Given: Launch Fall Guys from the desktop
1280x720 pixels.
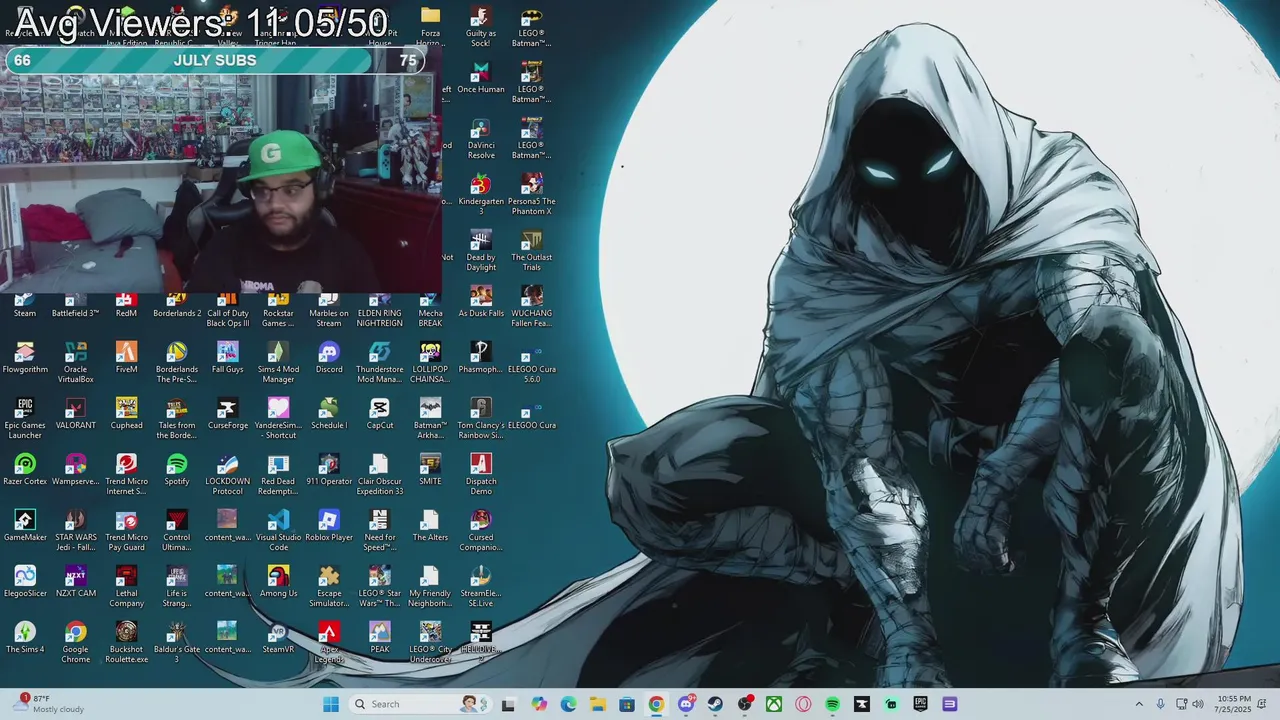Looking at the screenshot, I should 228,358.
